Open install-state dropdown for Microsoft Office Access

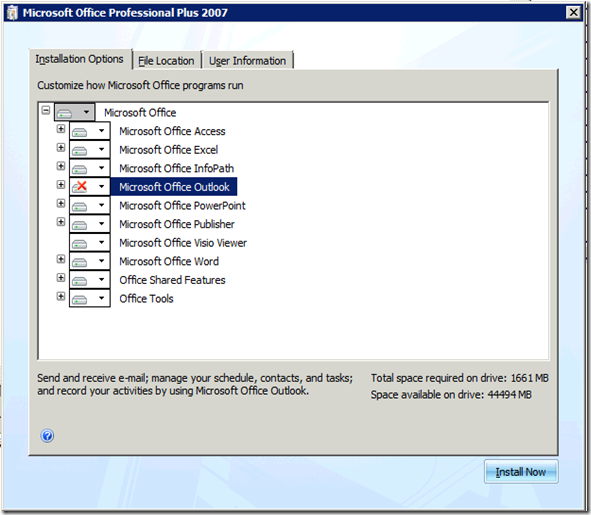point(90,131)
